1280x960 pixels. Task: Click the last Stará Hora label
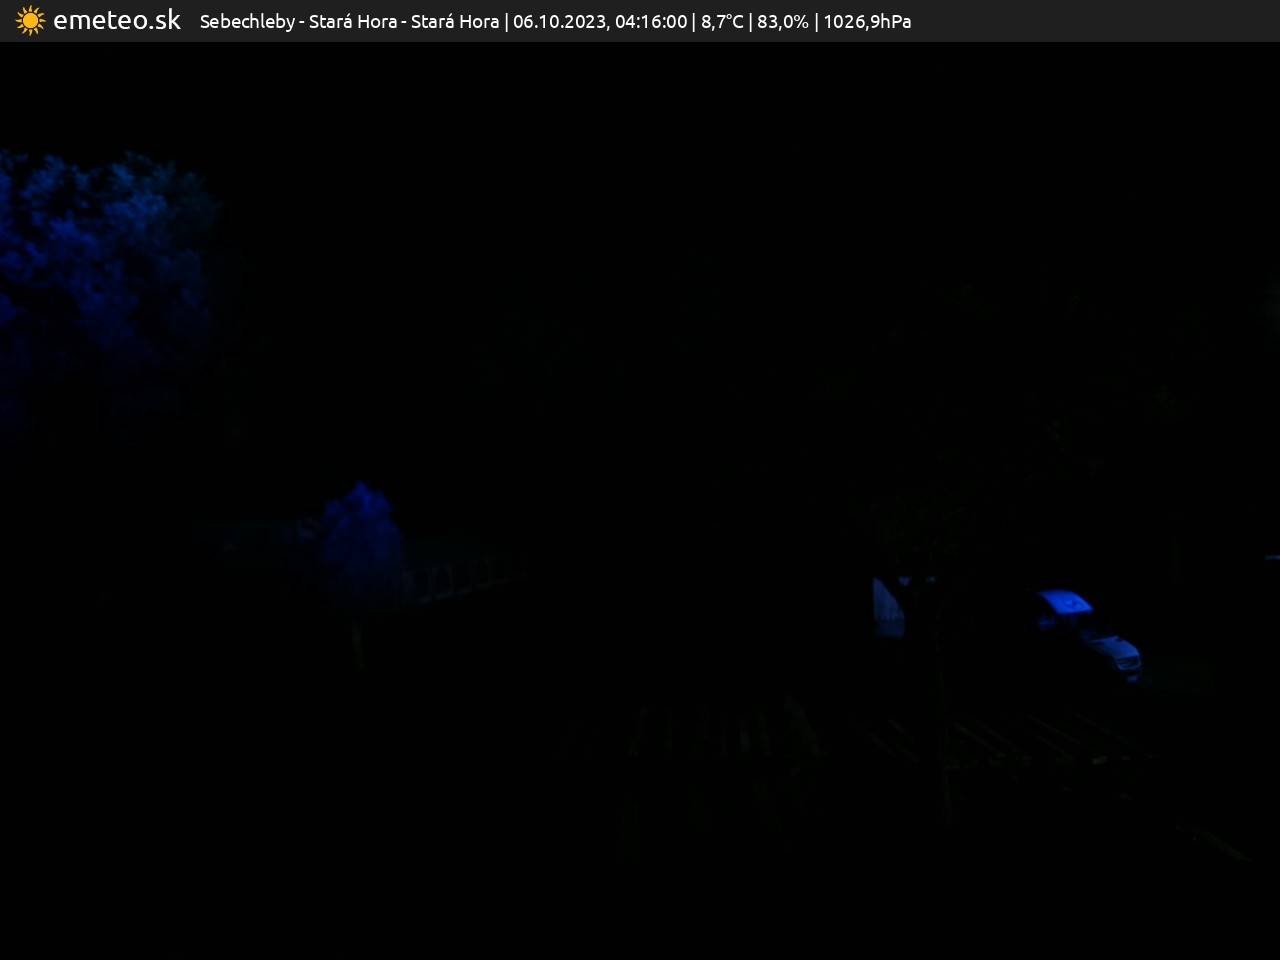point(454,22)
